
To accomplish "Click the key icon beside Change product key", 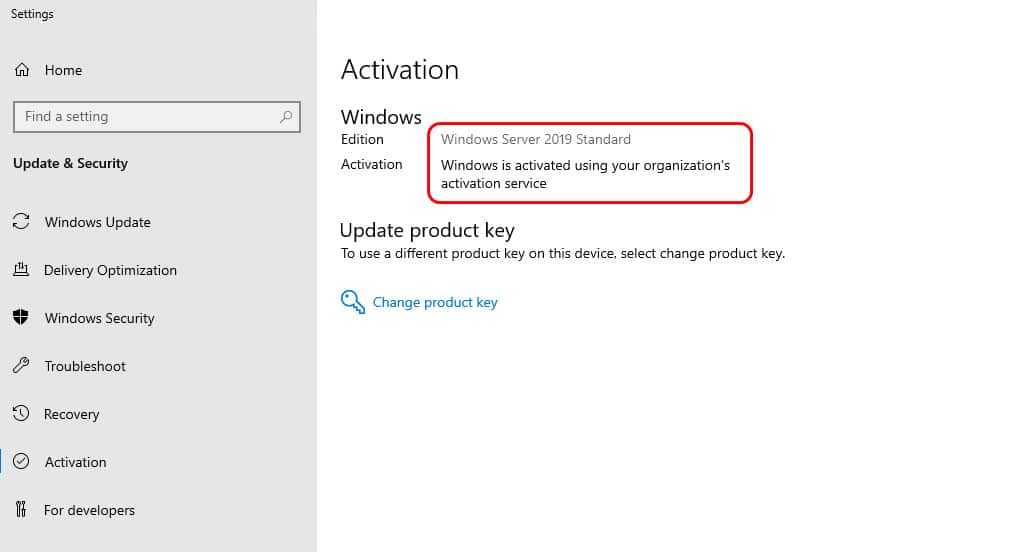I will pos(353,302).
